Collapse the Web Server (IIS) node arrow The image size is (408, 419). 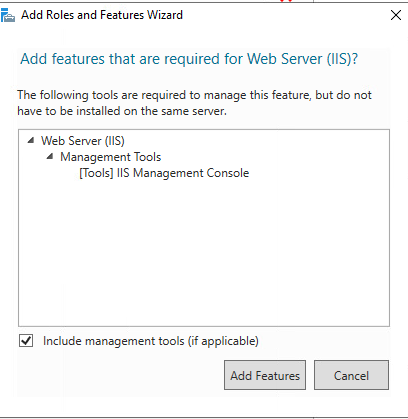click(x=31, y=140)
